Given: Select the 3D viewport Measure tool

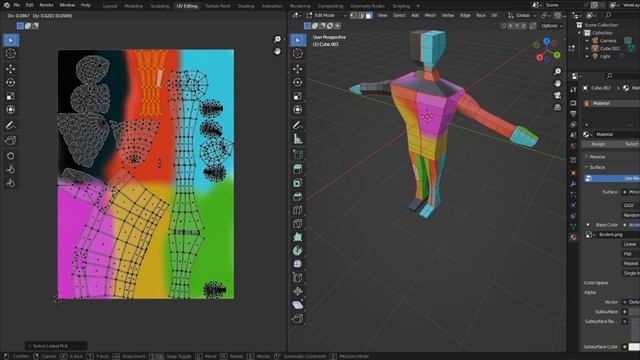Looking at the screenshot, I should coord(298,139).
